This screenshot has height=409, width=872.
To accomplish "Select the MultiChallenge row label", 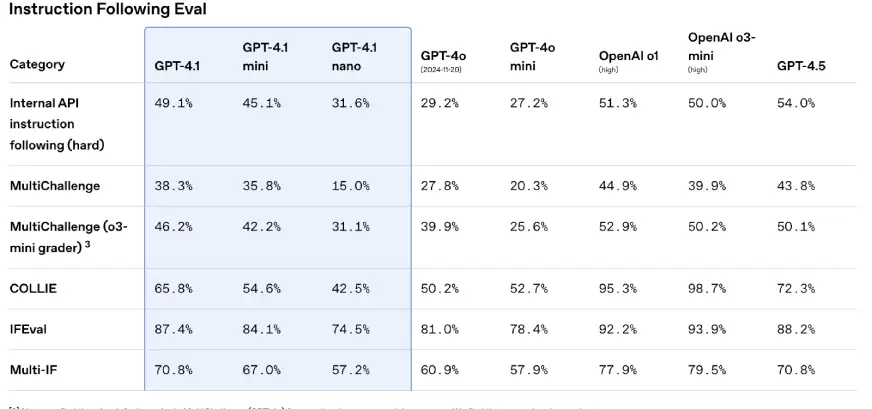I will coord(54,186).
